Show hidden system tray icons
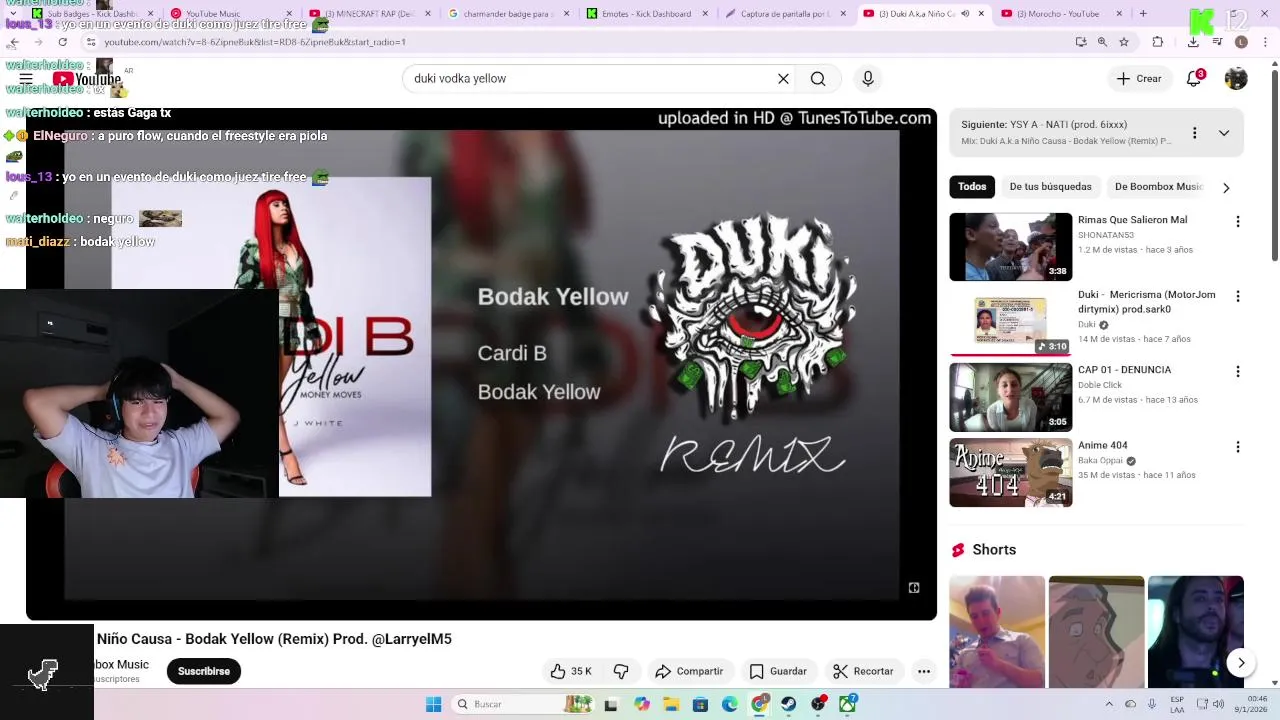This screenshot has width=1280, height=720. [x=1108, y=704]
